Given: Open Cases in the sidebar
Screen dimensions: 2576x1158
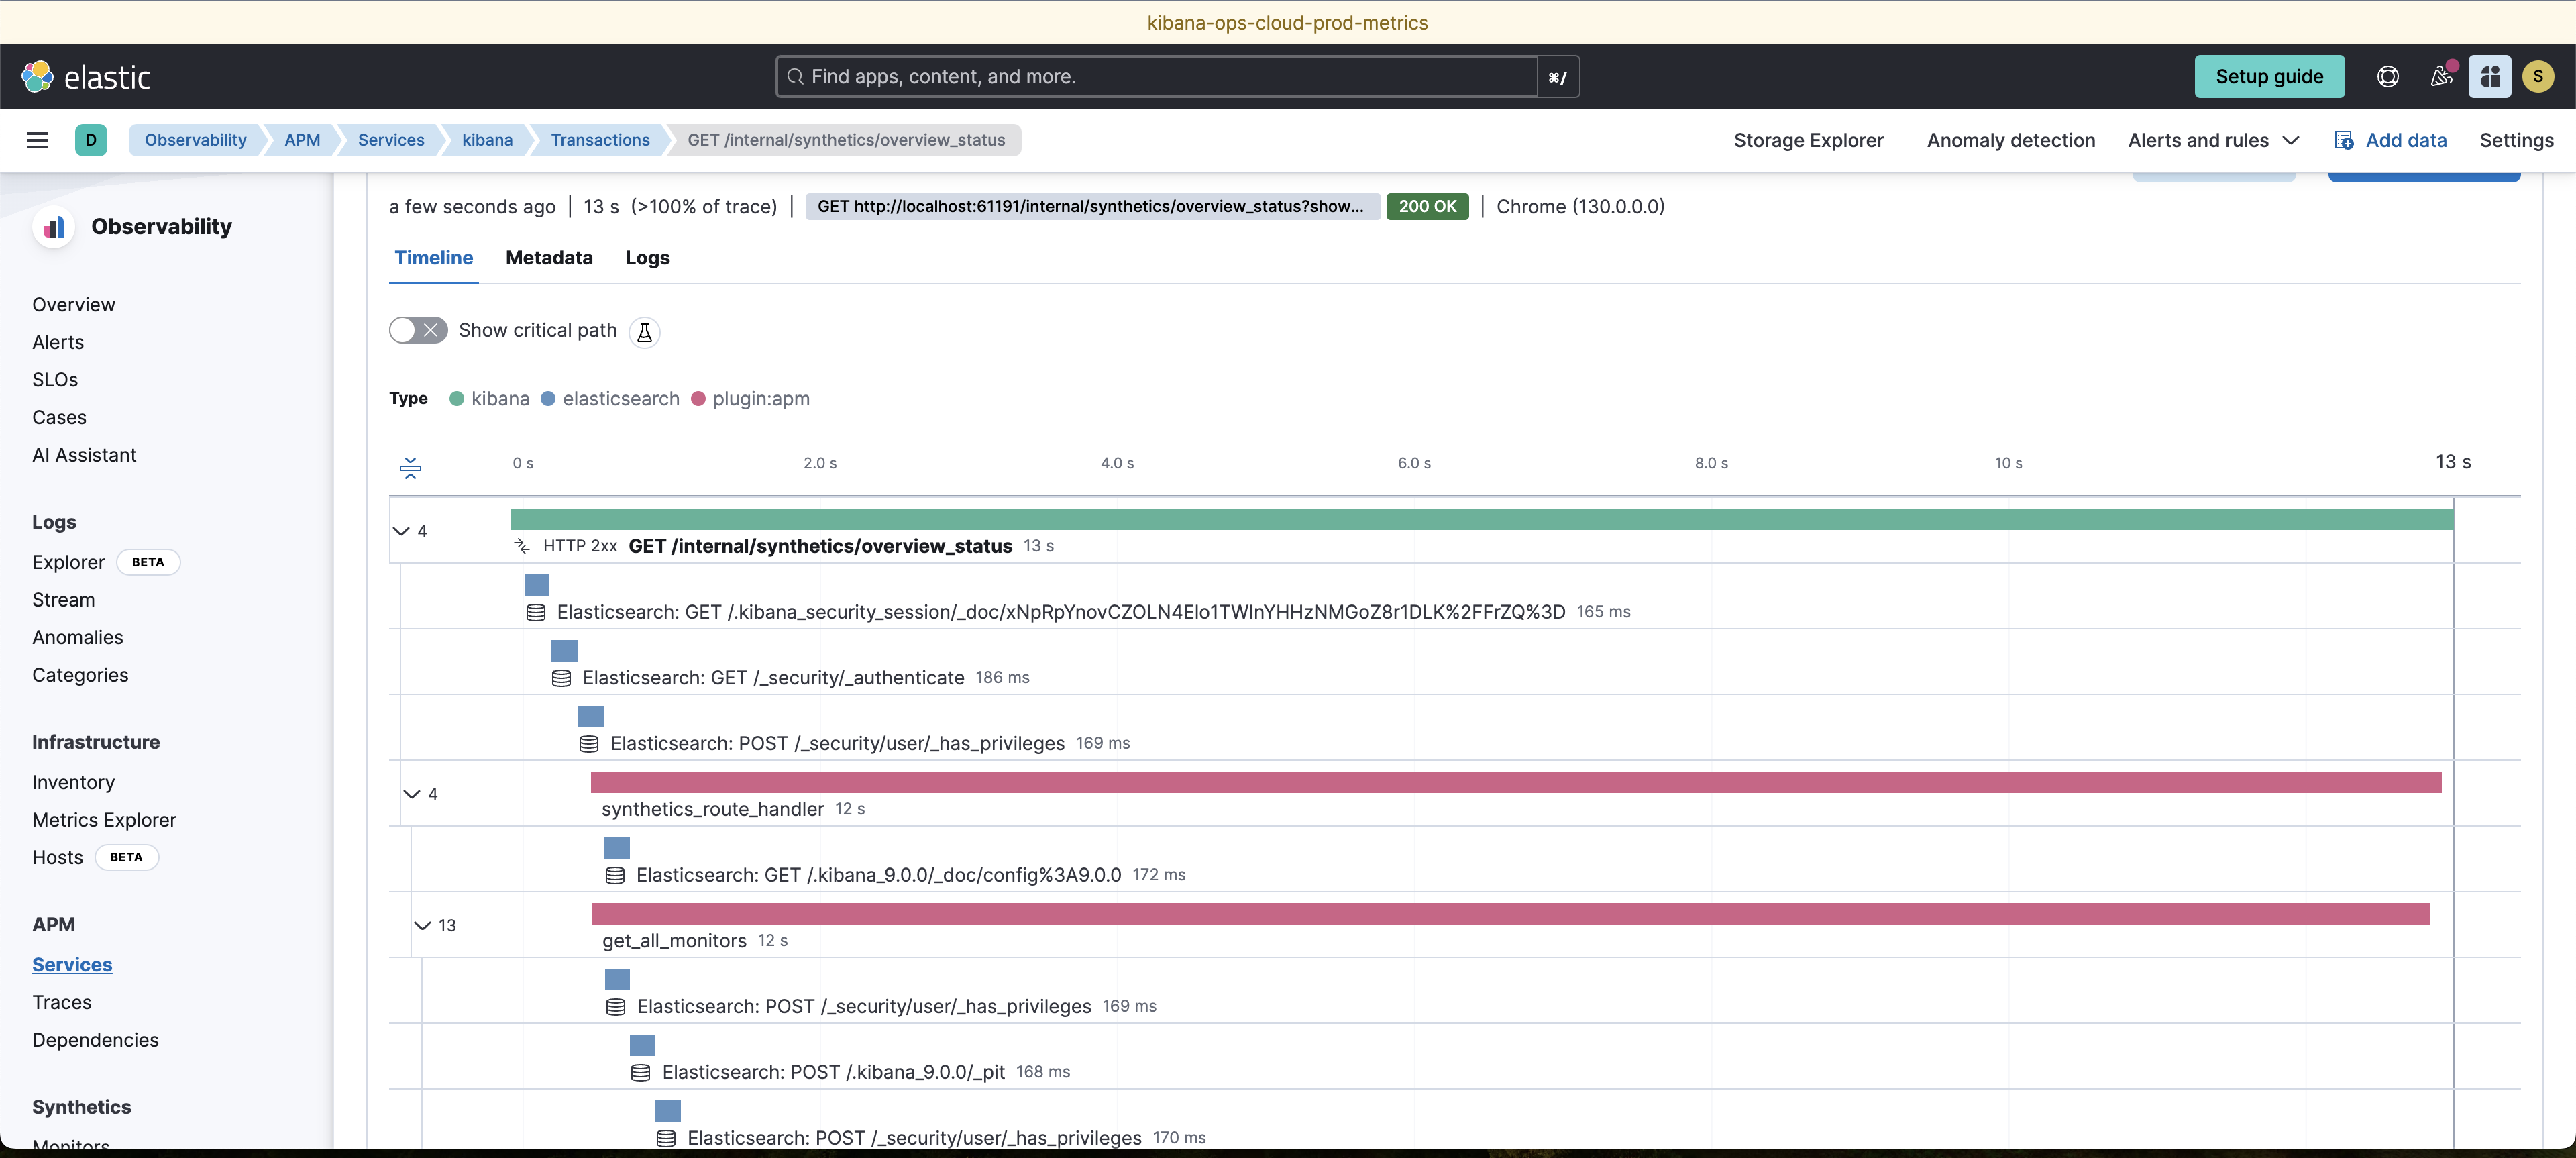Looking at the screenshot, I should [59, 418].
